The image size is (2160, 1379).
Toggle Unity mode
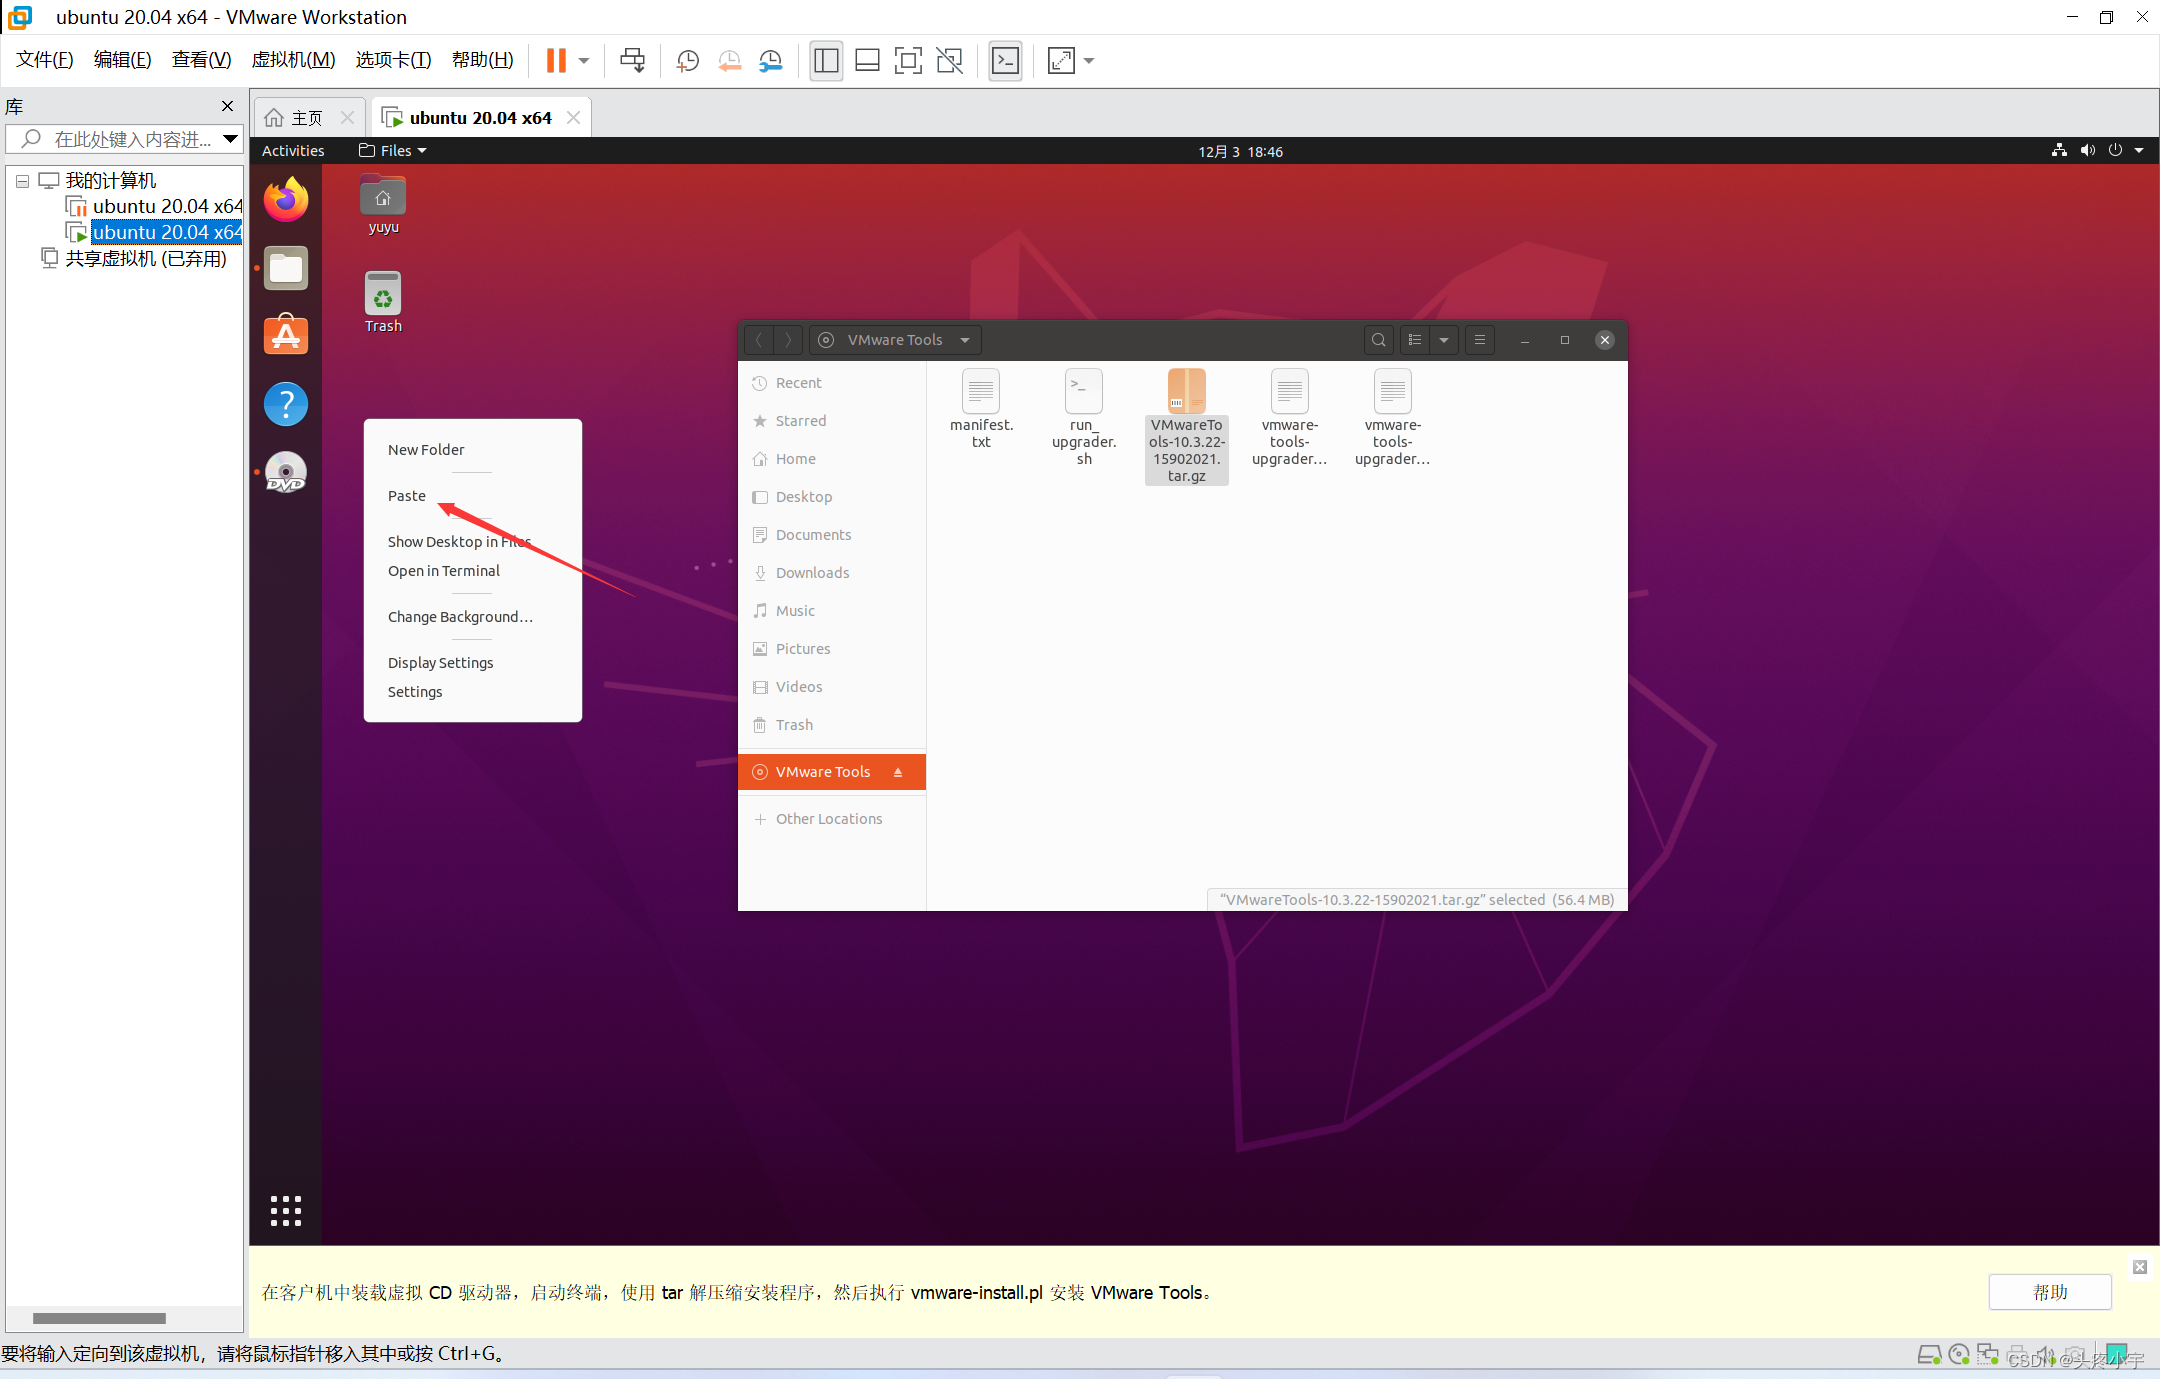click(x=949, y=61)
